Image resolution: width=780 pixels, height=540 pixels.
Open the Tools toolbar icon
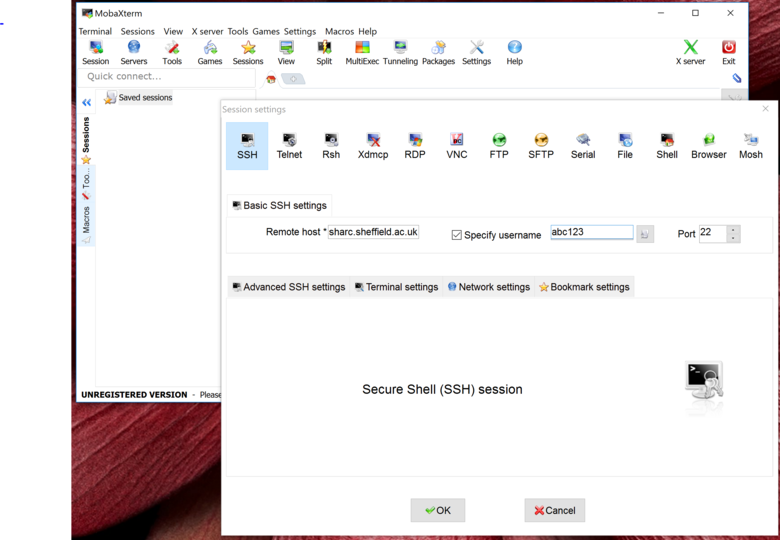[x=172, y=53]
